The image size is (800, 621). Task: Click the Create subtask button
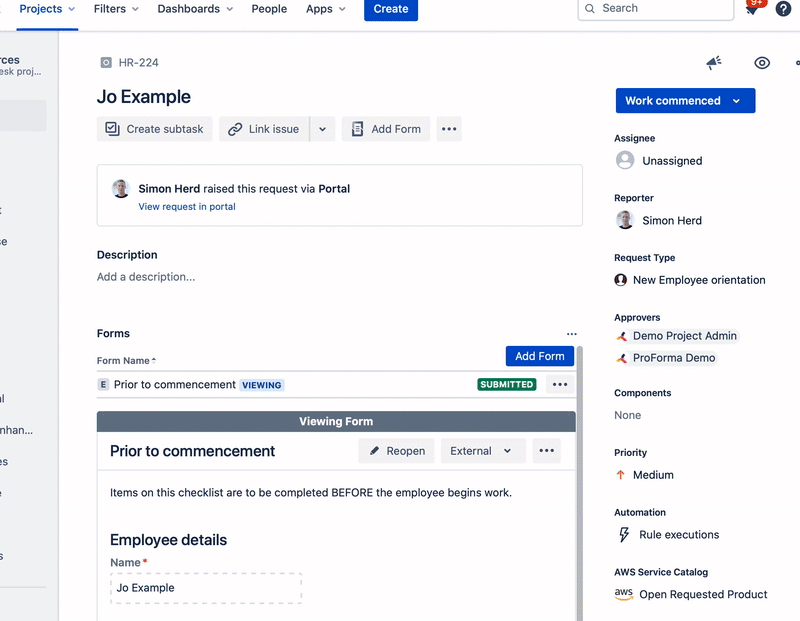coord(155,129)
